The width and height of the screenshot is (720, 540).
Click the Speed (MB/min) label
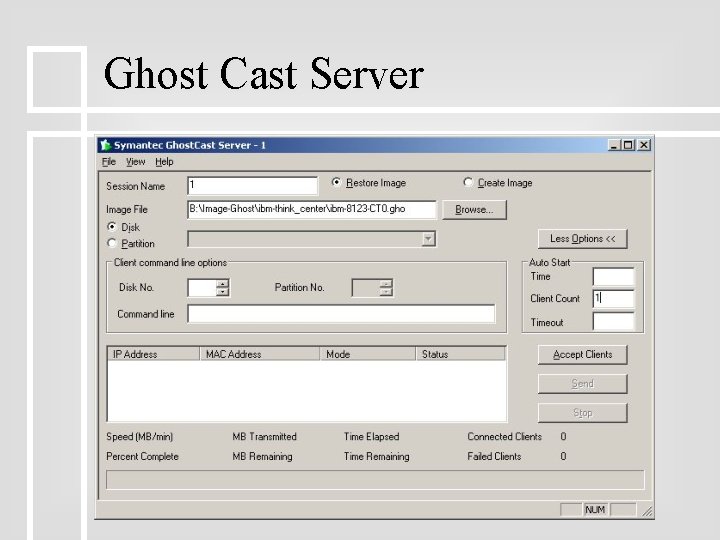140,437
